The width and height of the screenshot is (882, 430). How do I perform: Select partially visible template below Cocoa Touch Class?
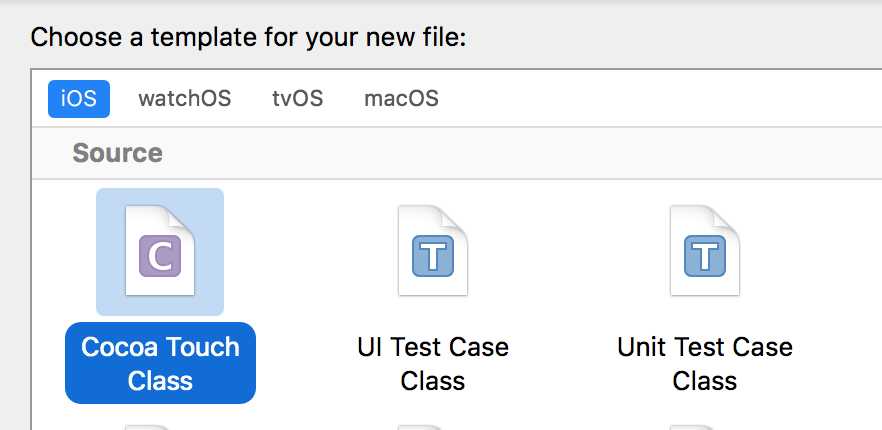point(160,427)
